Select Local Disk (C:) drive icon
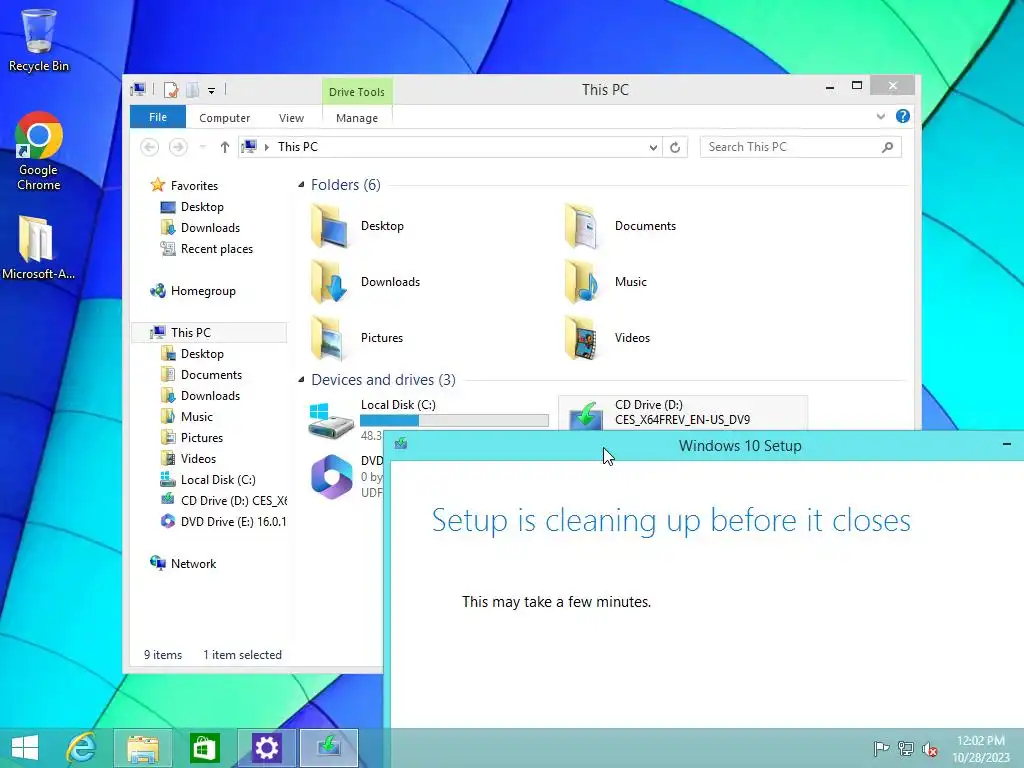The height and width of the screenshot is (768, 1024). tap(330, 421)
